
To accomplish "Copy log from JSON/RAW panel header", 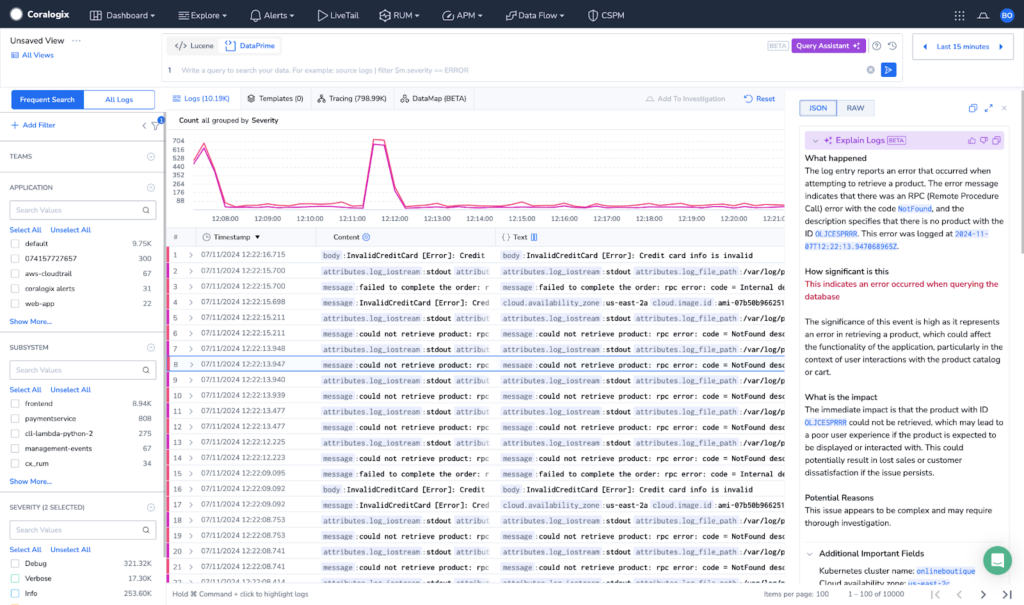I will tap(972, 108).
